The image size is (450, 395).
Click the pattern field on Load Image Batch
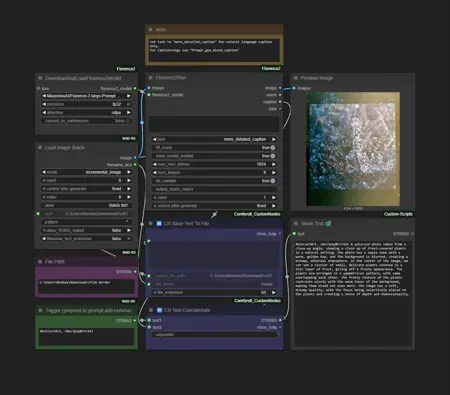tap(86, 222)
